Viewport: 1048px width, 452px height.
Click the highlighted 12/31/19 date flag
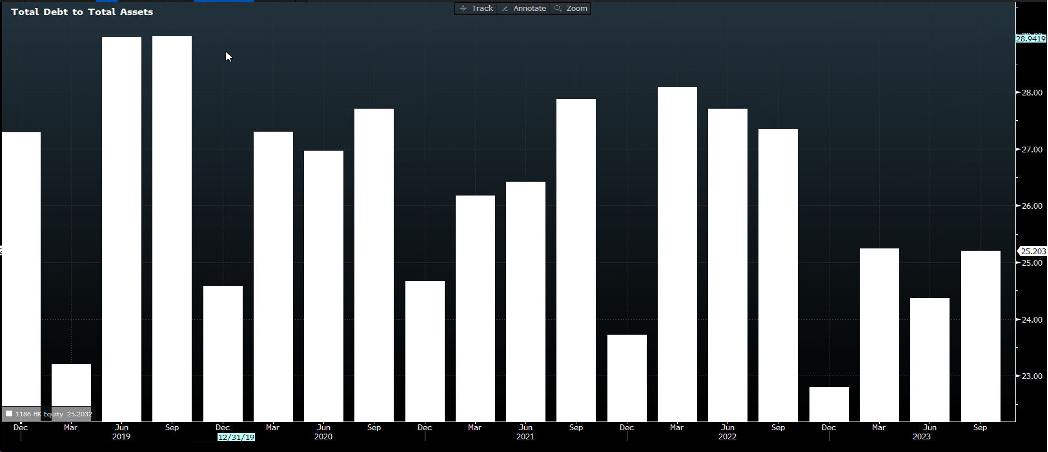point(236,437)
